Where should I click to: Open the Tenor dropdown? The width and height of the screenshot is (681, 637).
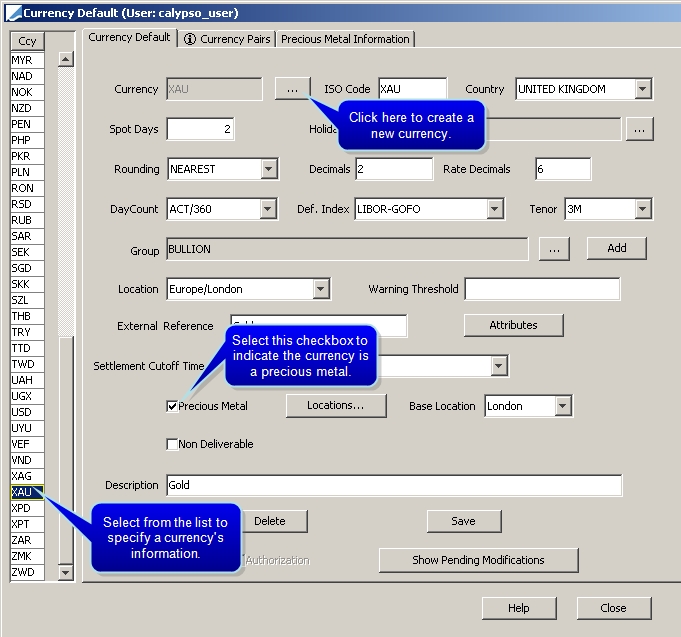coord(643,209)
